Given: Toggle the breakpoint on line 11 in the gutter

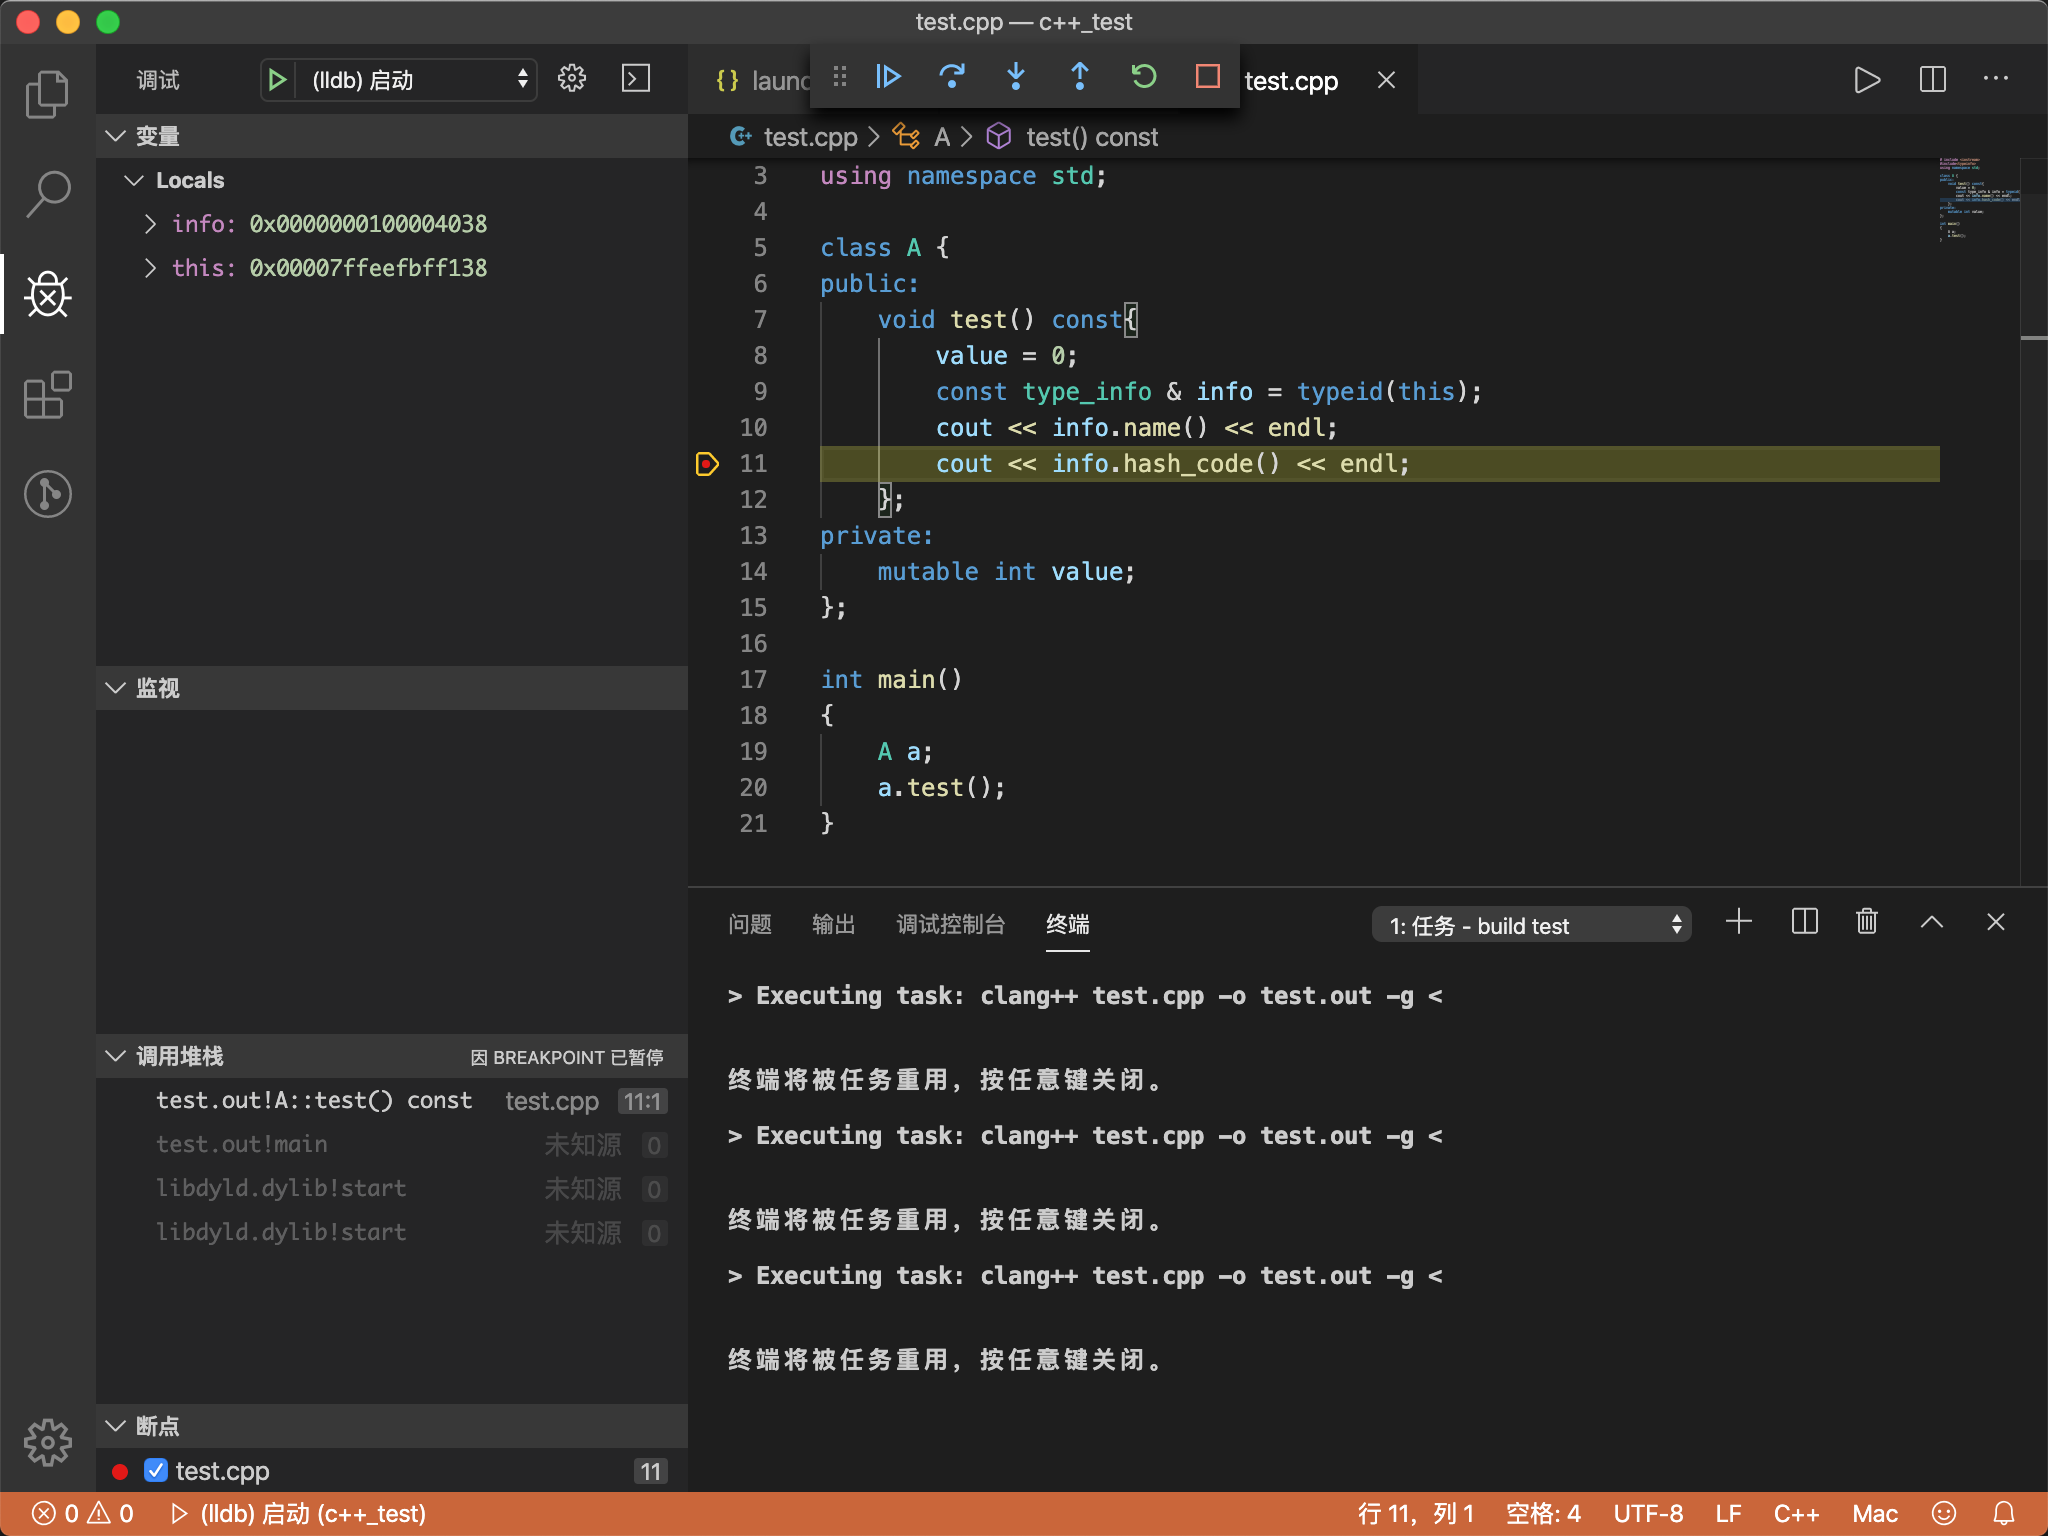Looking at the screenshot, I should pos(707,464).
